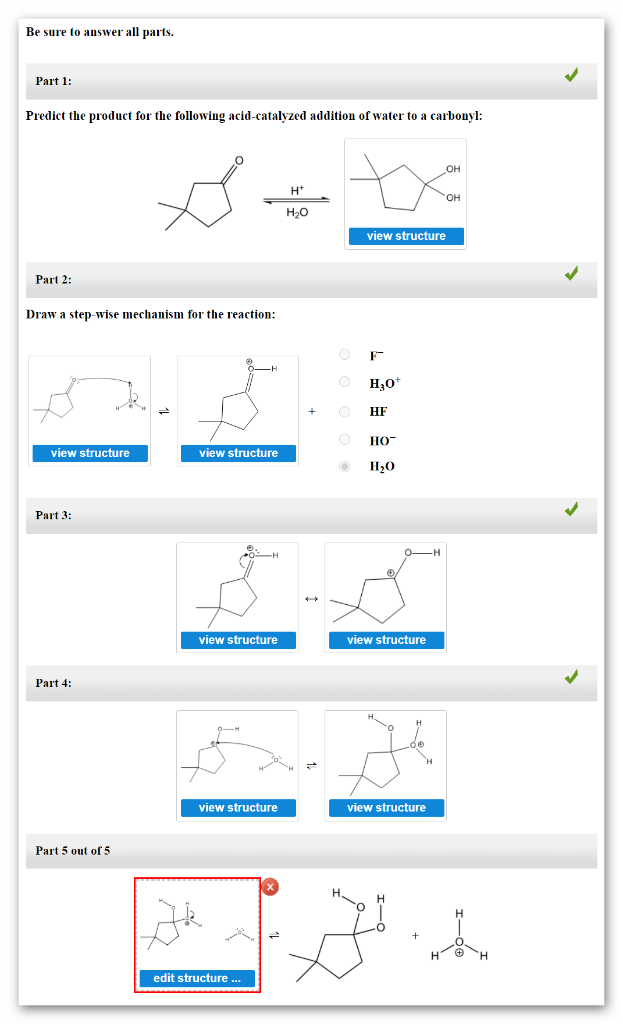The height and width of the screenshot is (1024, 623).
Task: Click the left view structure in Part 4
Action: pyautogui.click(x=237, y=807)
